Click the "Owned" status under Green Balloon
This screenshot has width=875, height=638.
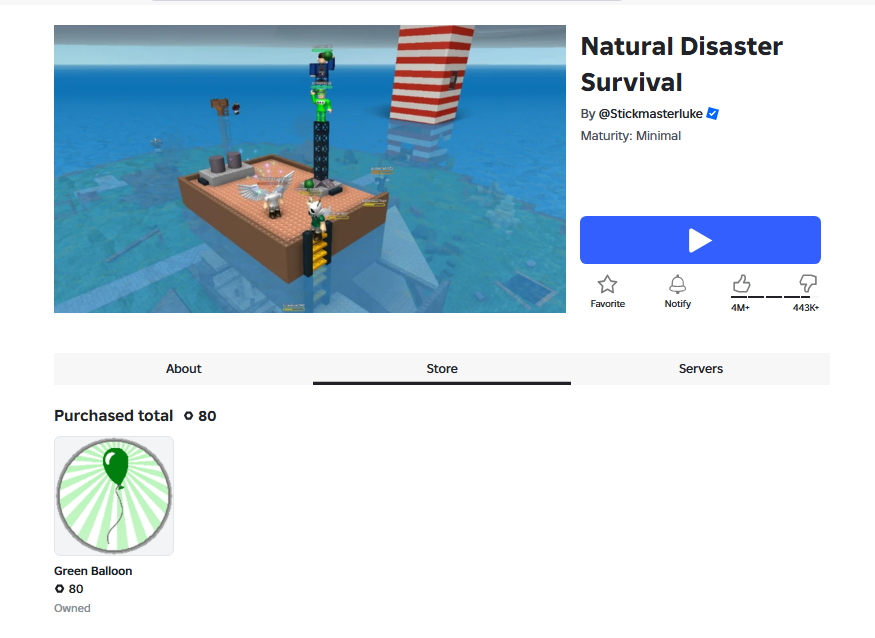point(72,608)
